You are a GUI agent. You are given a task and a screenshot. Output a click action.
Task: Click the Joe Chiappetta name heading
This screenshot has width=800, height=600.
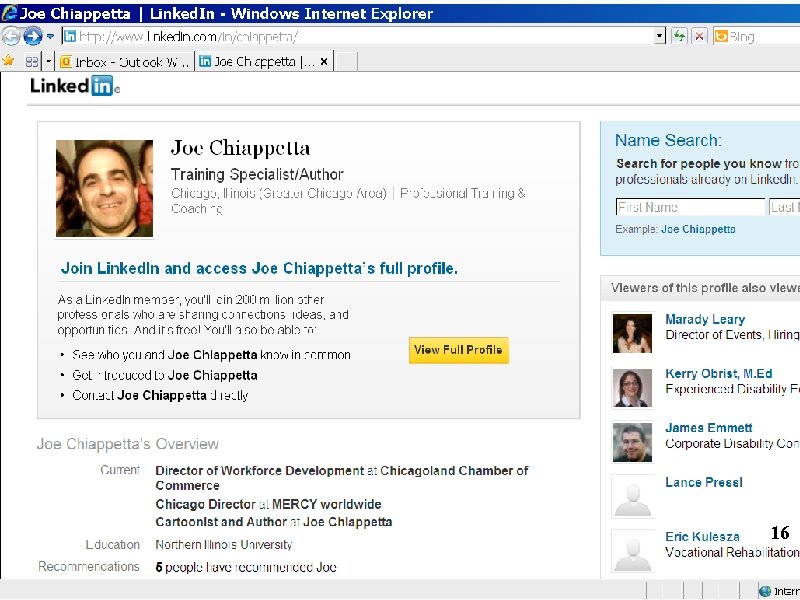click(240, 148)
